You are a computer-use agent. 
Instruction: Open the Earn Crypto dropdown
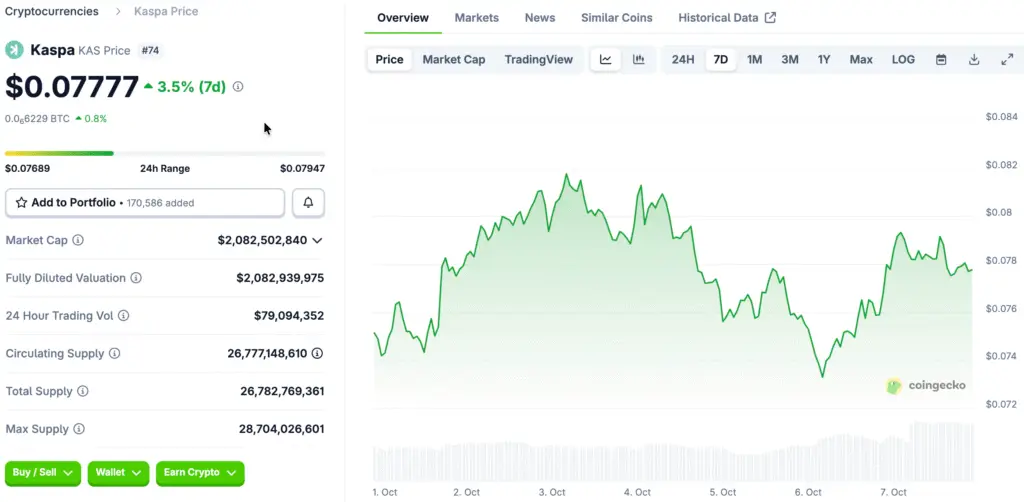click(x=200, y=472)
